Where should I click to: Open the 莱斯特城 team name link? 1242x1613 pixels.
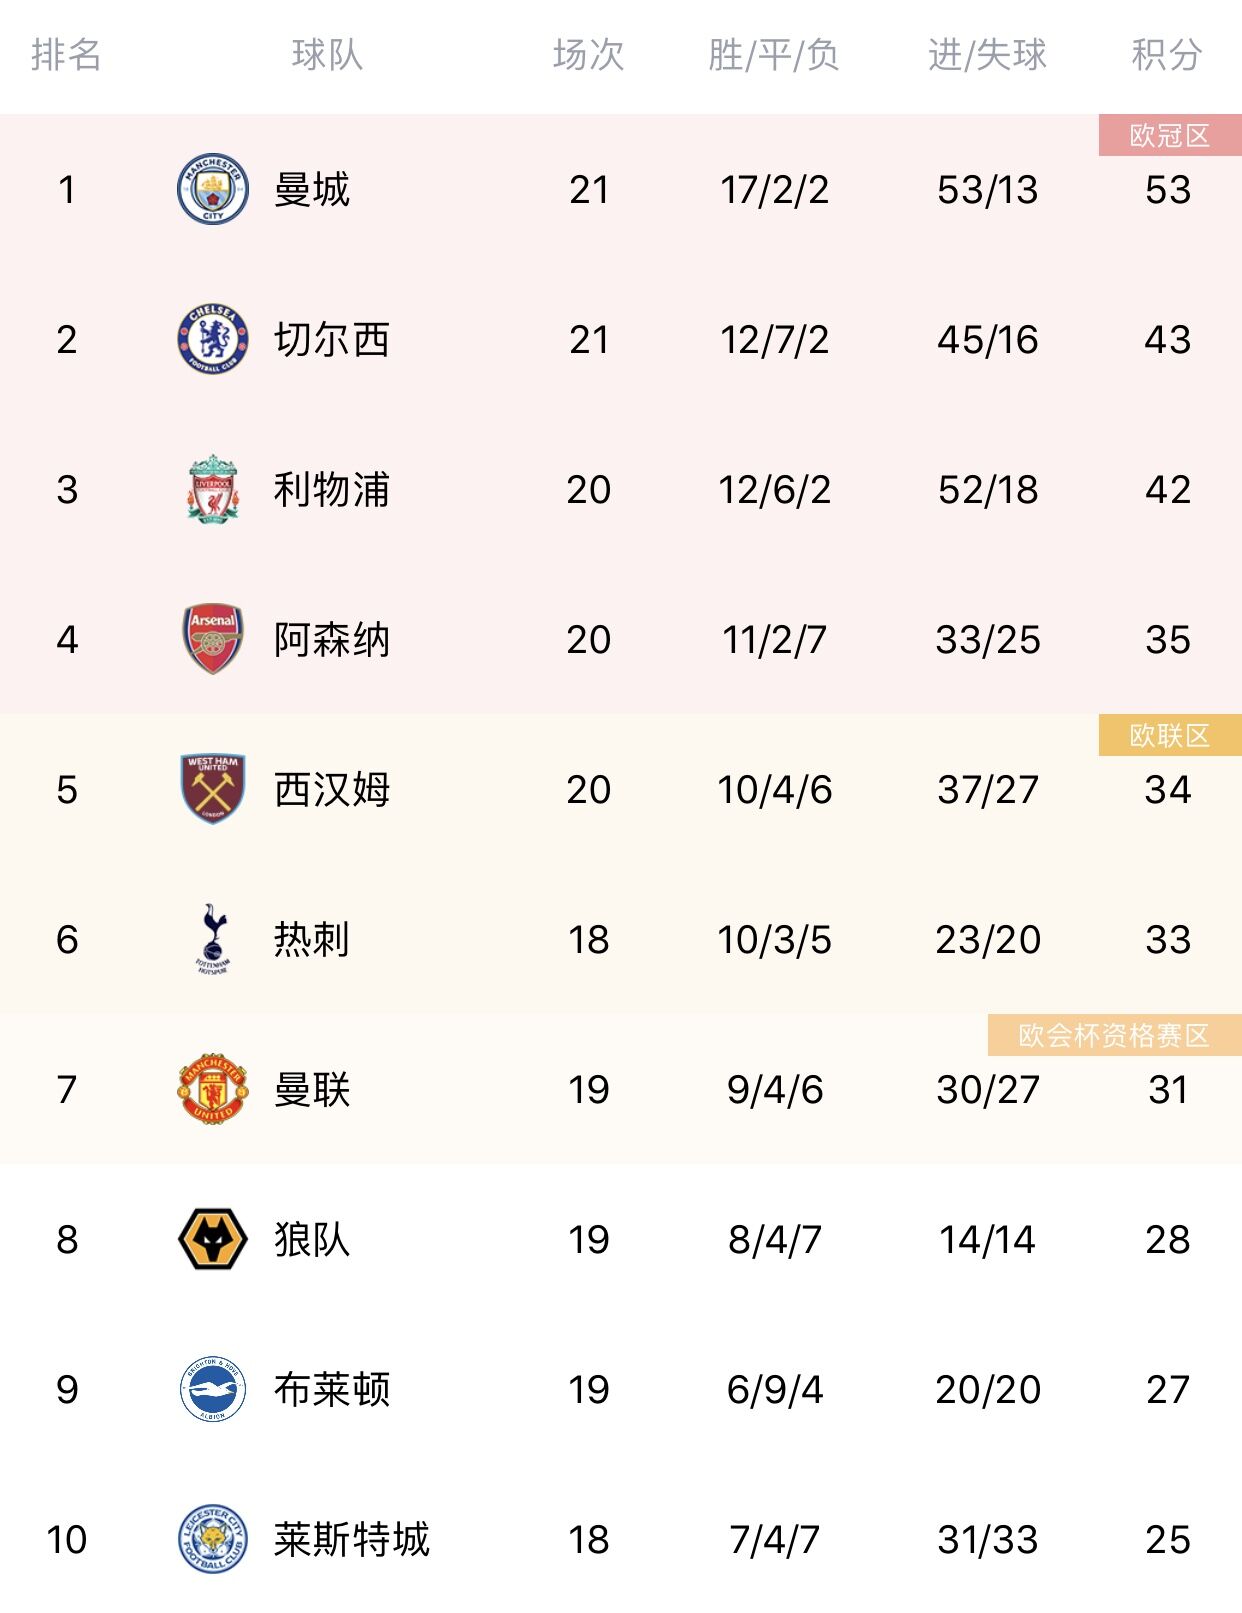[352, 1539]
